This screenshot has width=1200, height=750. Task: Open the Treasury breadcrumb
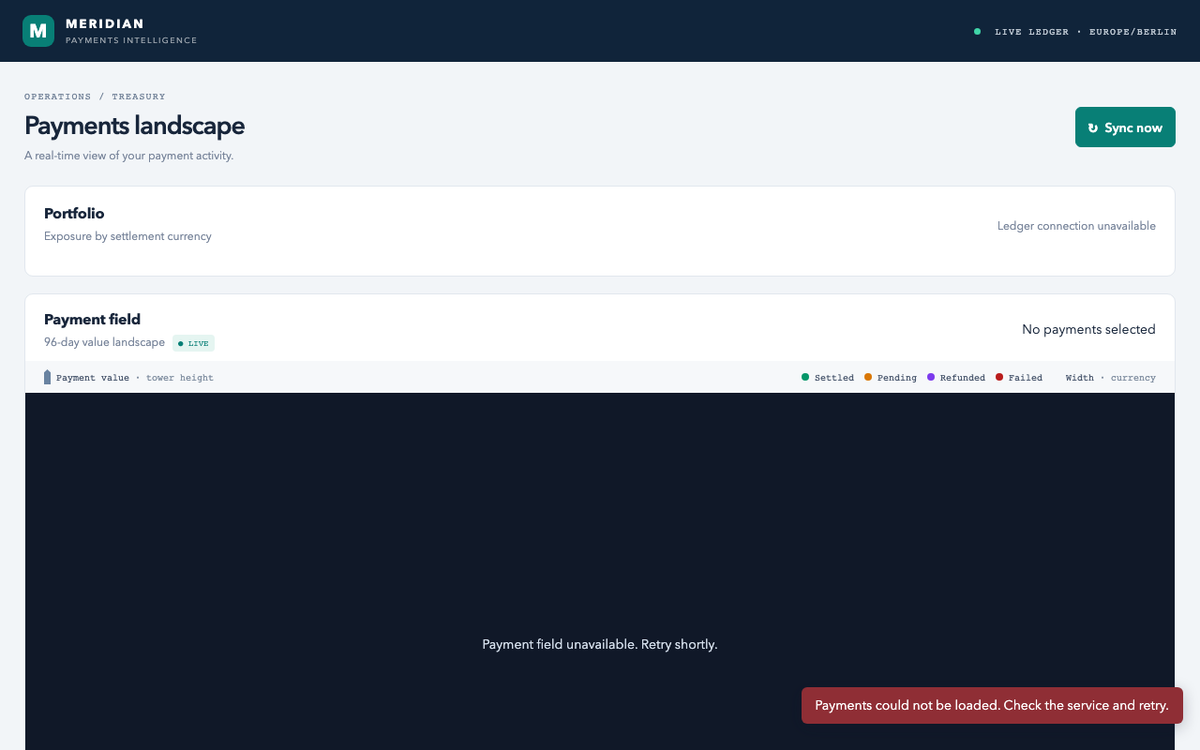[139, 96]
